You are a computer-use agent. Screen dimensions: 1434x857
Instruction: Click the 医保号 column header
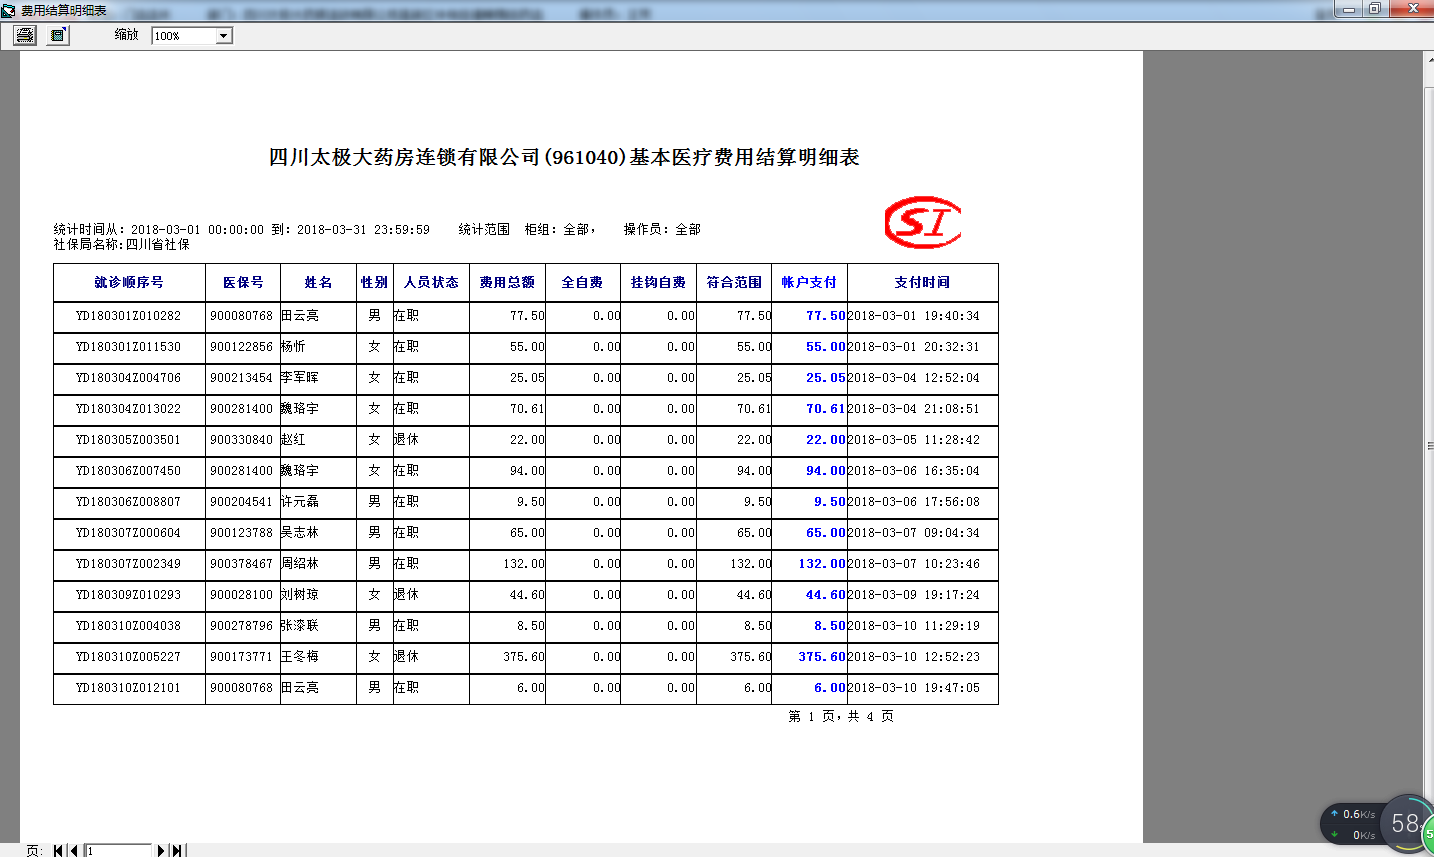[x=243, y=283]
